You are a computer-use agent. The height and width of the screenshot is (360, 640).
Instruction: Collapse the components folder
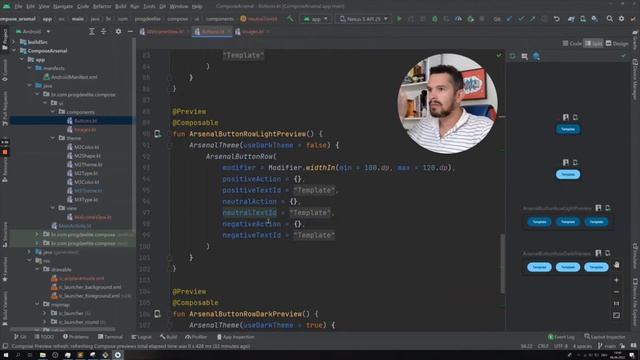pyautogui.click(x=53, y=112)
